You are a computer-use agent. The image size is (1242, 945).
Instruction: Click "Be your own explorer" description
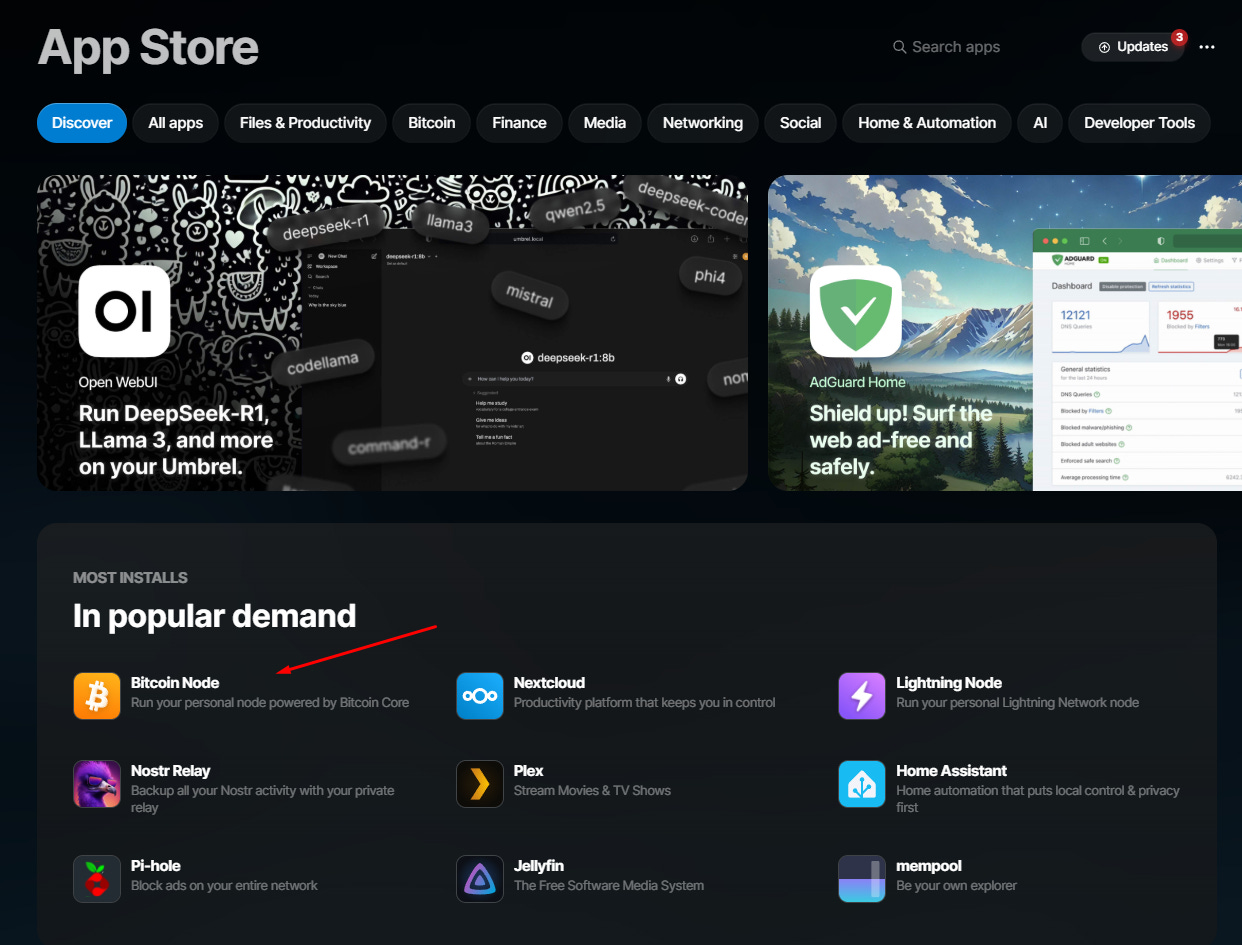pyautogui.click(x=957, y=886)
